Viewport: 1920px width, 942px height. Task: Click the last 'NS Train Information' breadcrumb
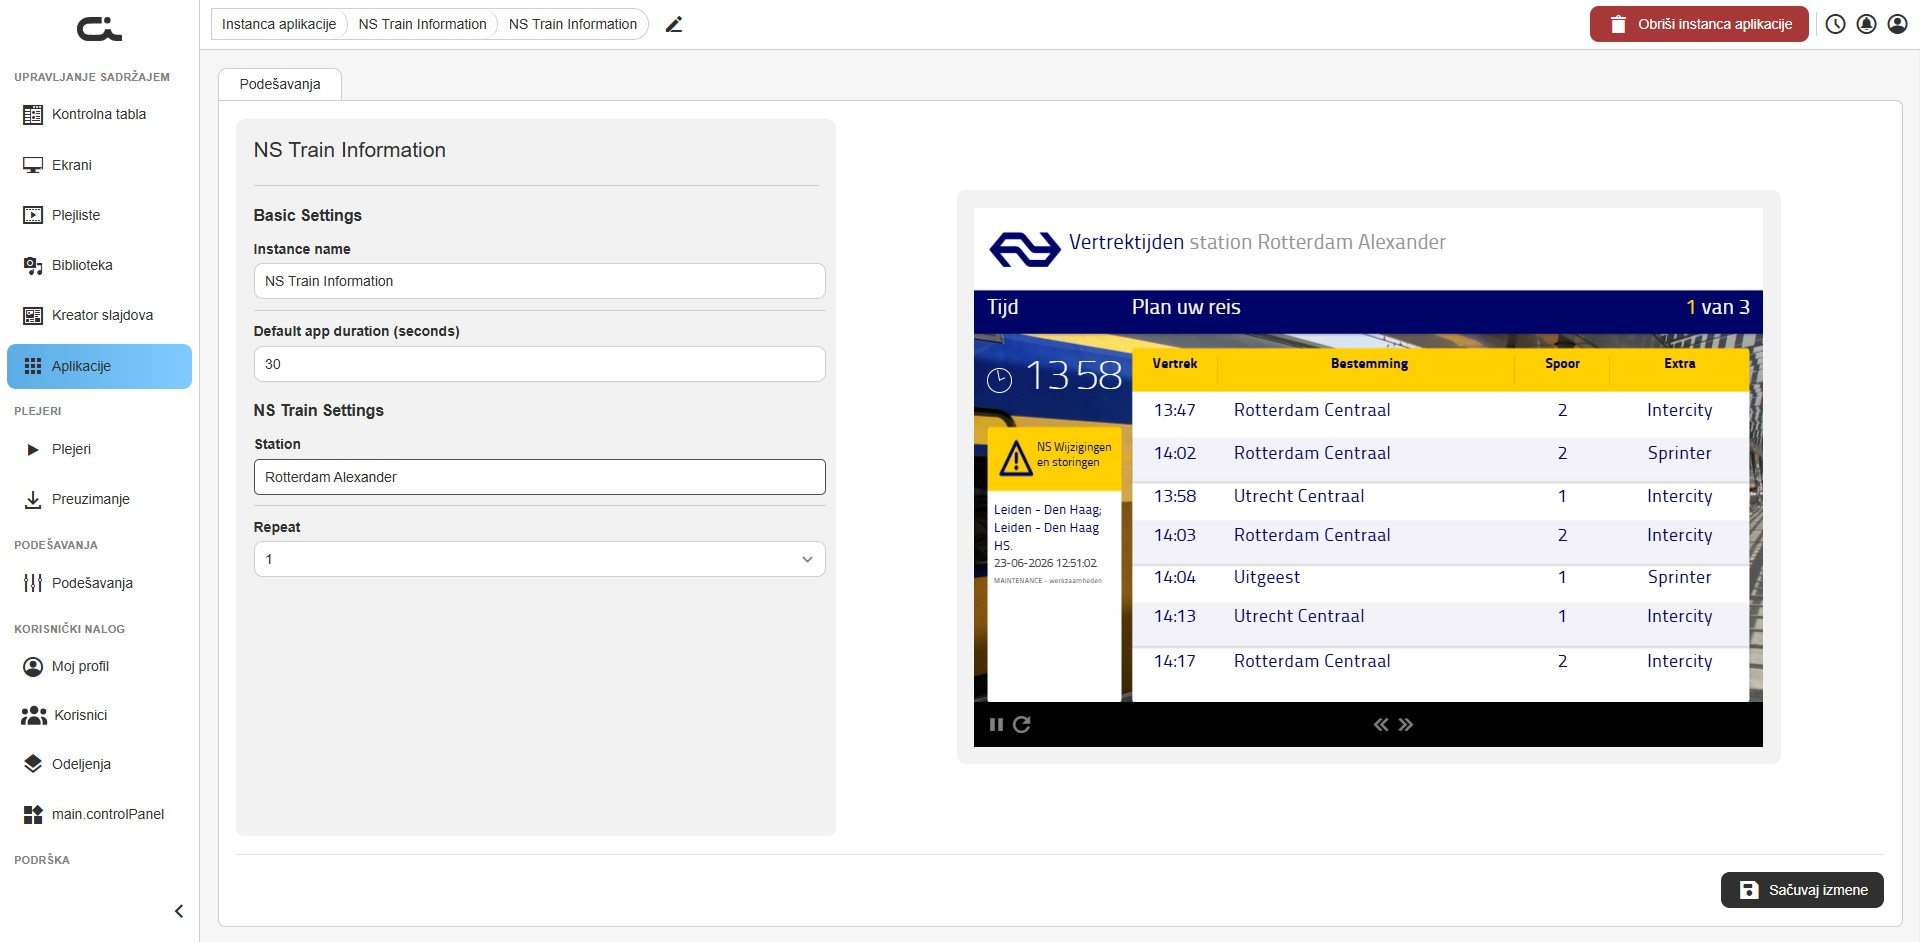[x=573, y=24]
